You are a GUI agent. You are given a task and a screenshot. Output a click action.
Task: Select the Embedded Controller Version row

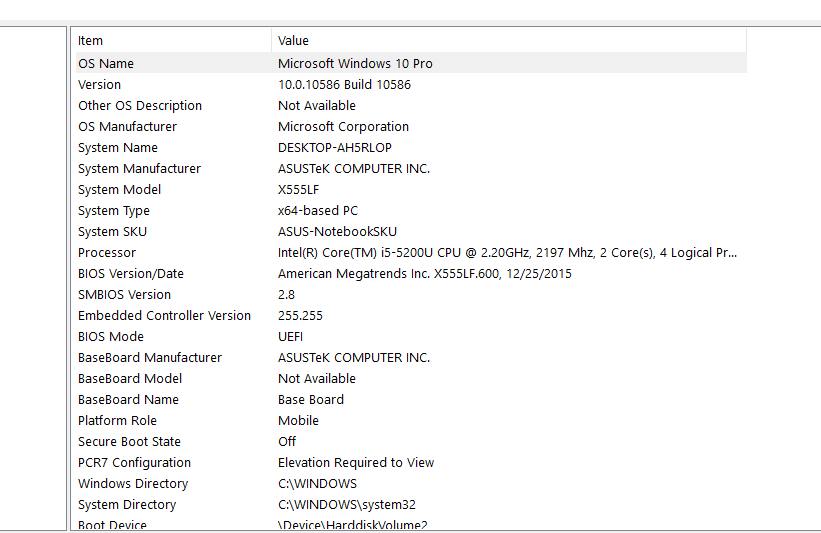click(x=411, y=315)
